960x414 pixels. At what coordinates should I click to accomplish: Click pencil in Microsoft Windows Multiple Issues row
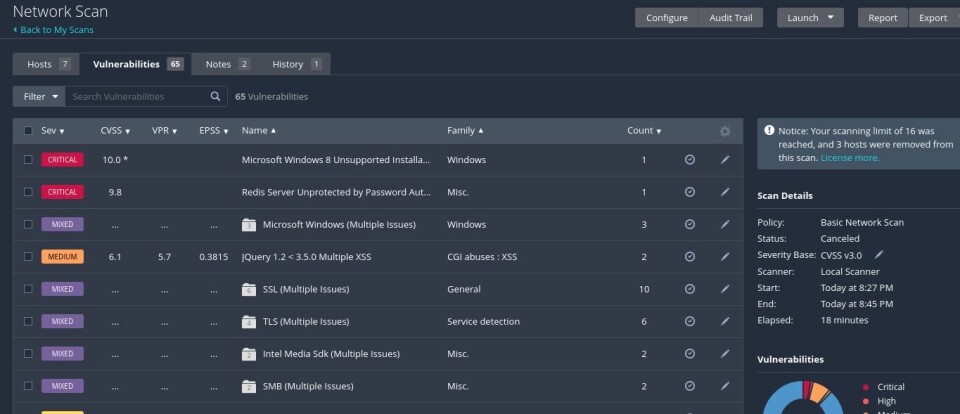(725, 224)
